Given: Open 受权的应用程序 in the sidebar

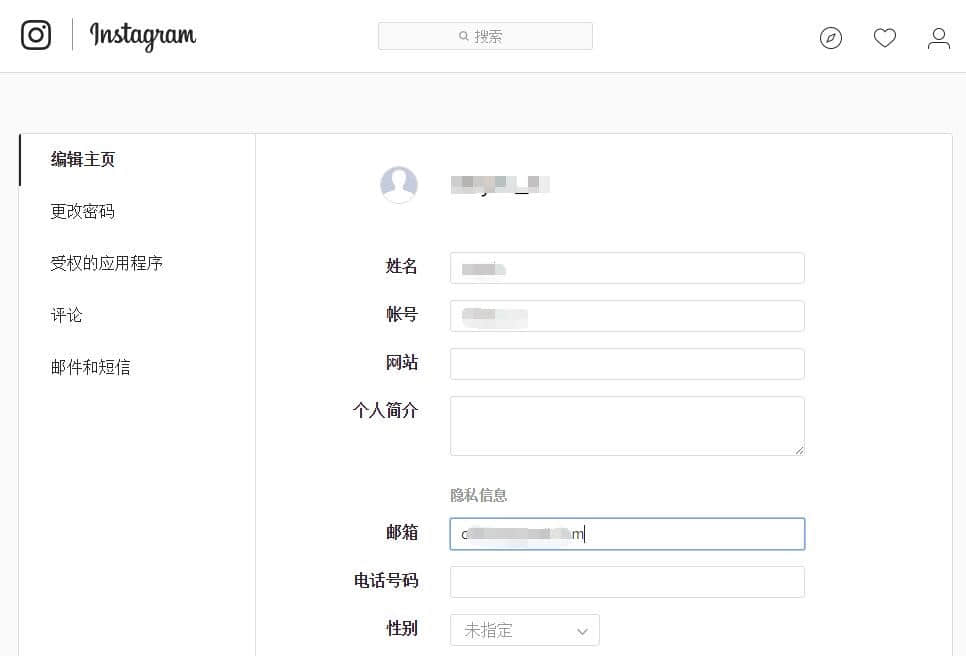Looking at the screenshot, I should pyautogui.click(x=107, y=263).
